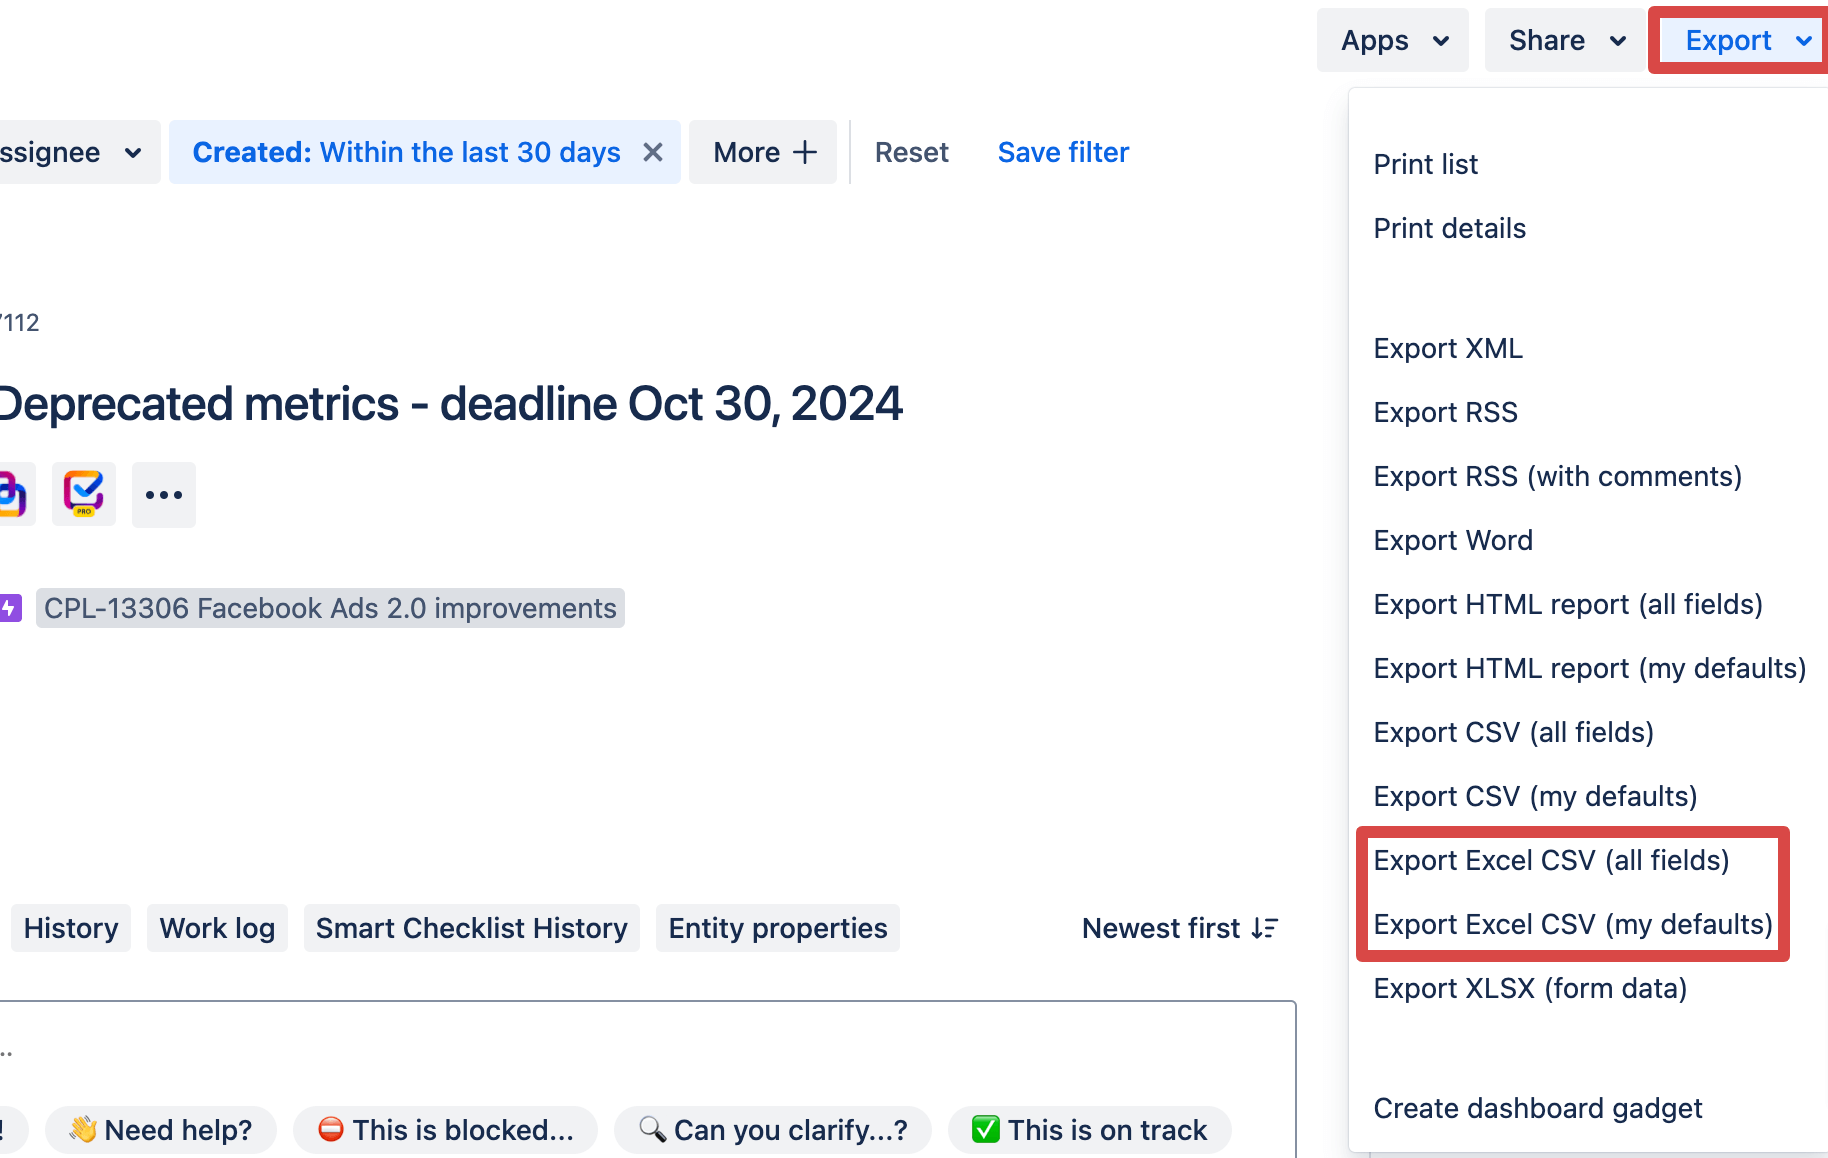Open the Share dropdown
Screen dimensions: 1828x1158
[1563, 40]
